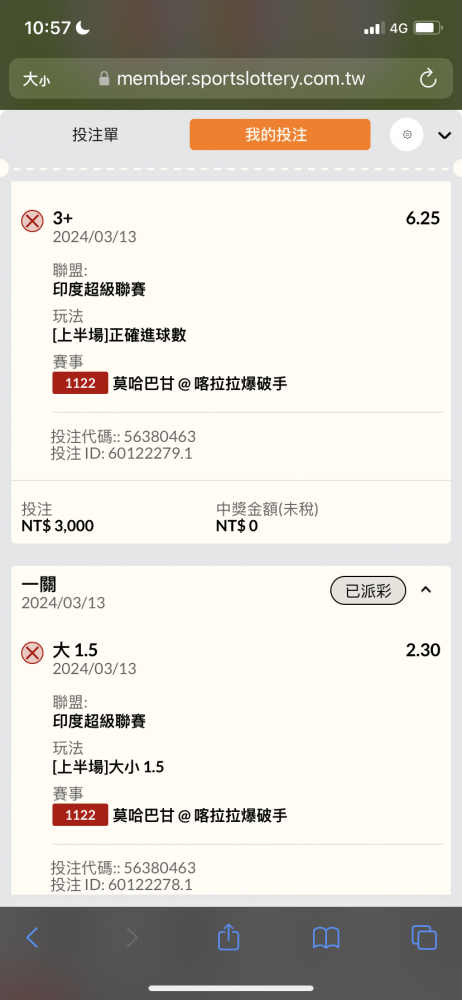The height and width of the screenshot is (1000, 462).
Task: Show all Safari tabs
Action: point(424,937)
